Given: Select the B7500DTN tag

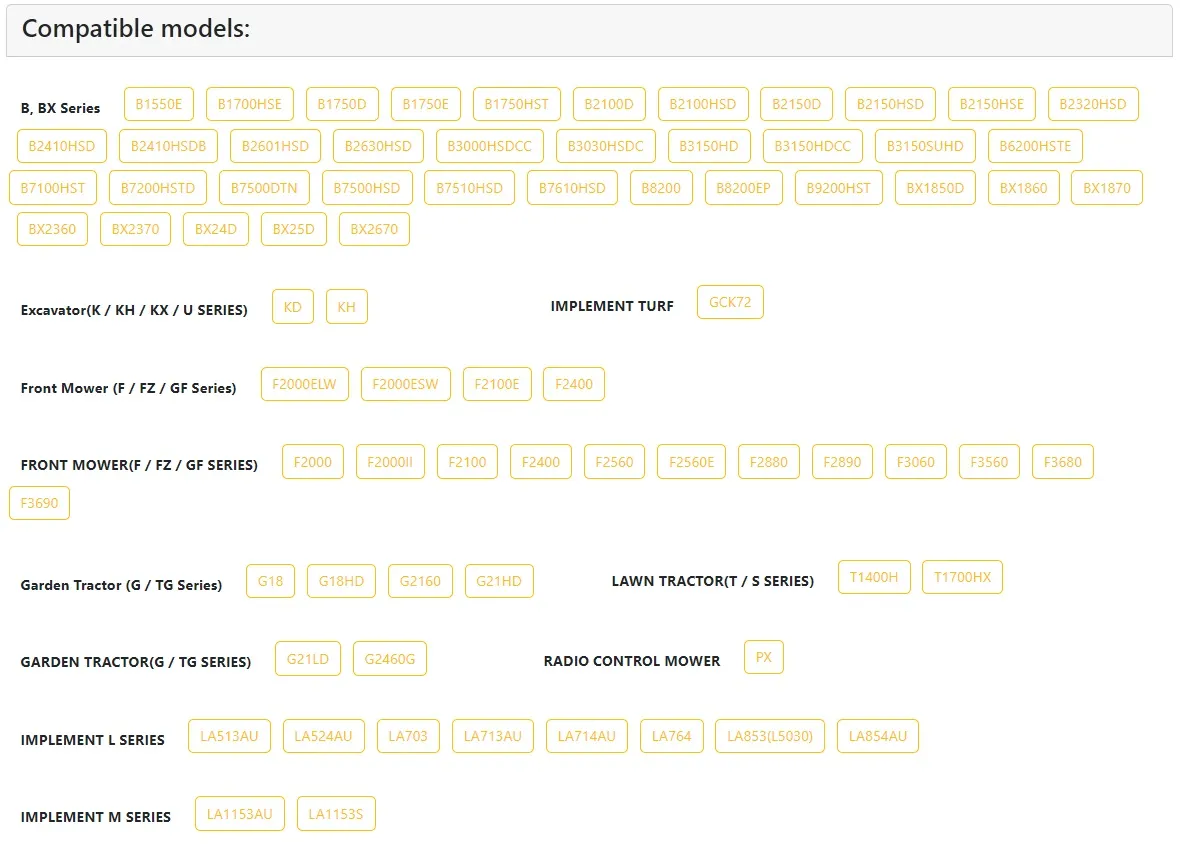Looking at the screenshot, I should click(264, 188).
